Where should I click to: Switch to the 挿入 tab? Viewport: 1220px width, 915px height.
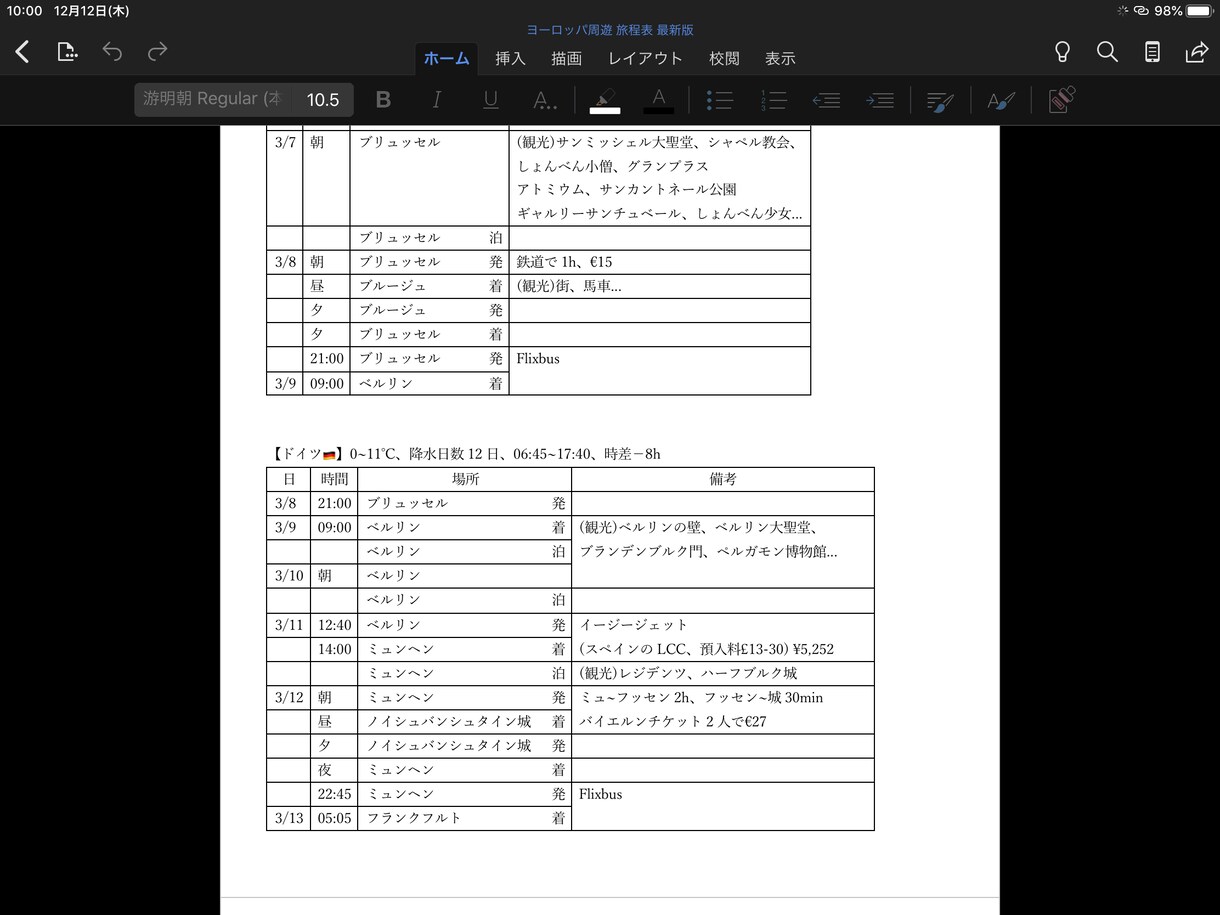coord(510,58)
